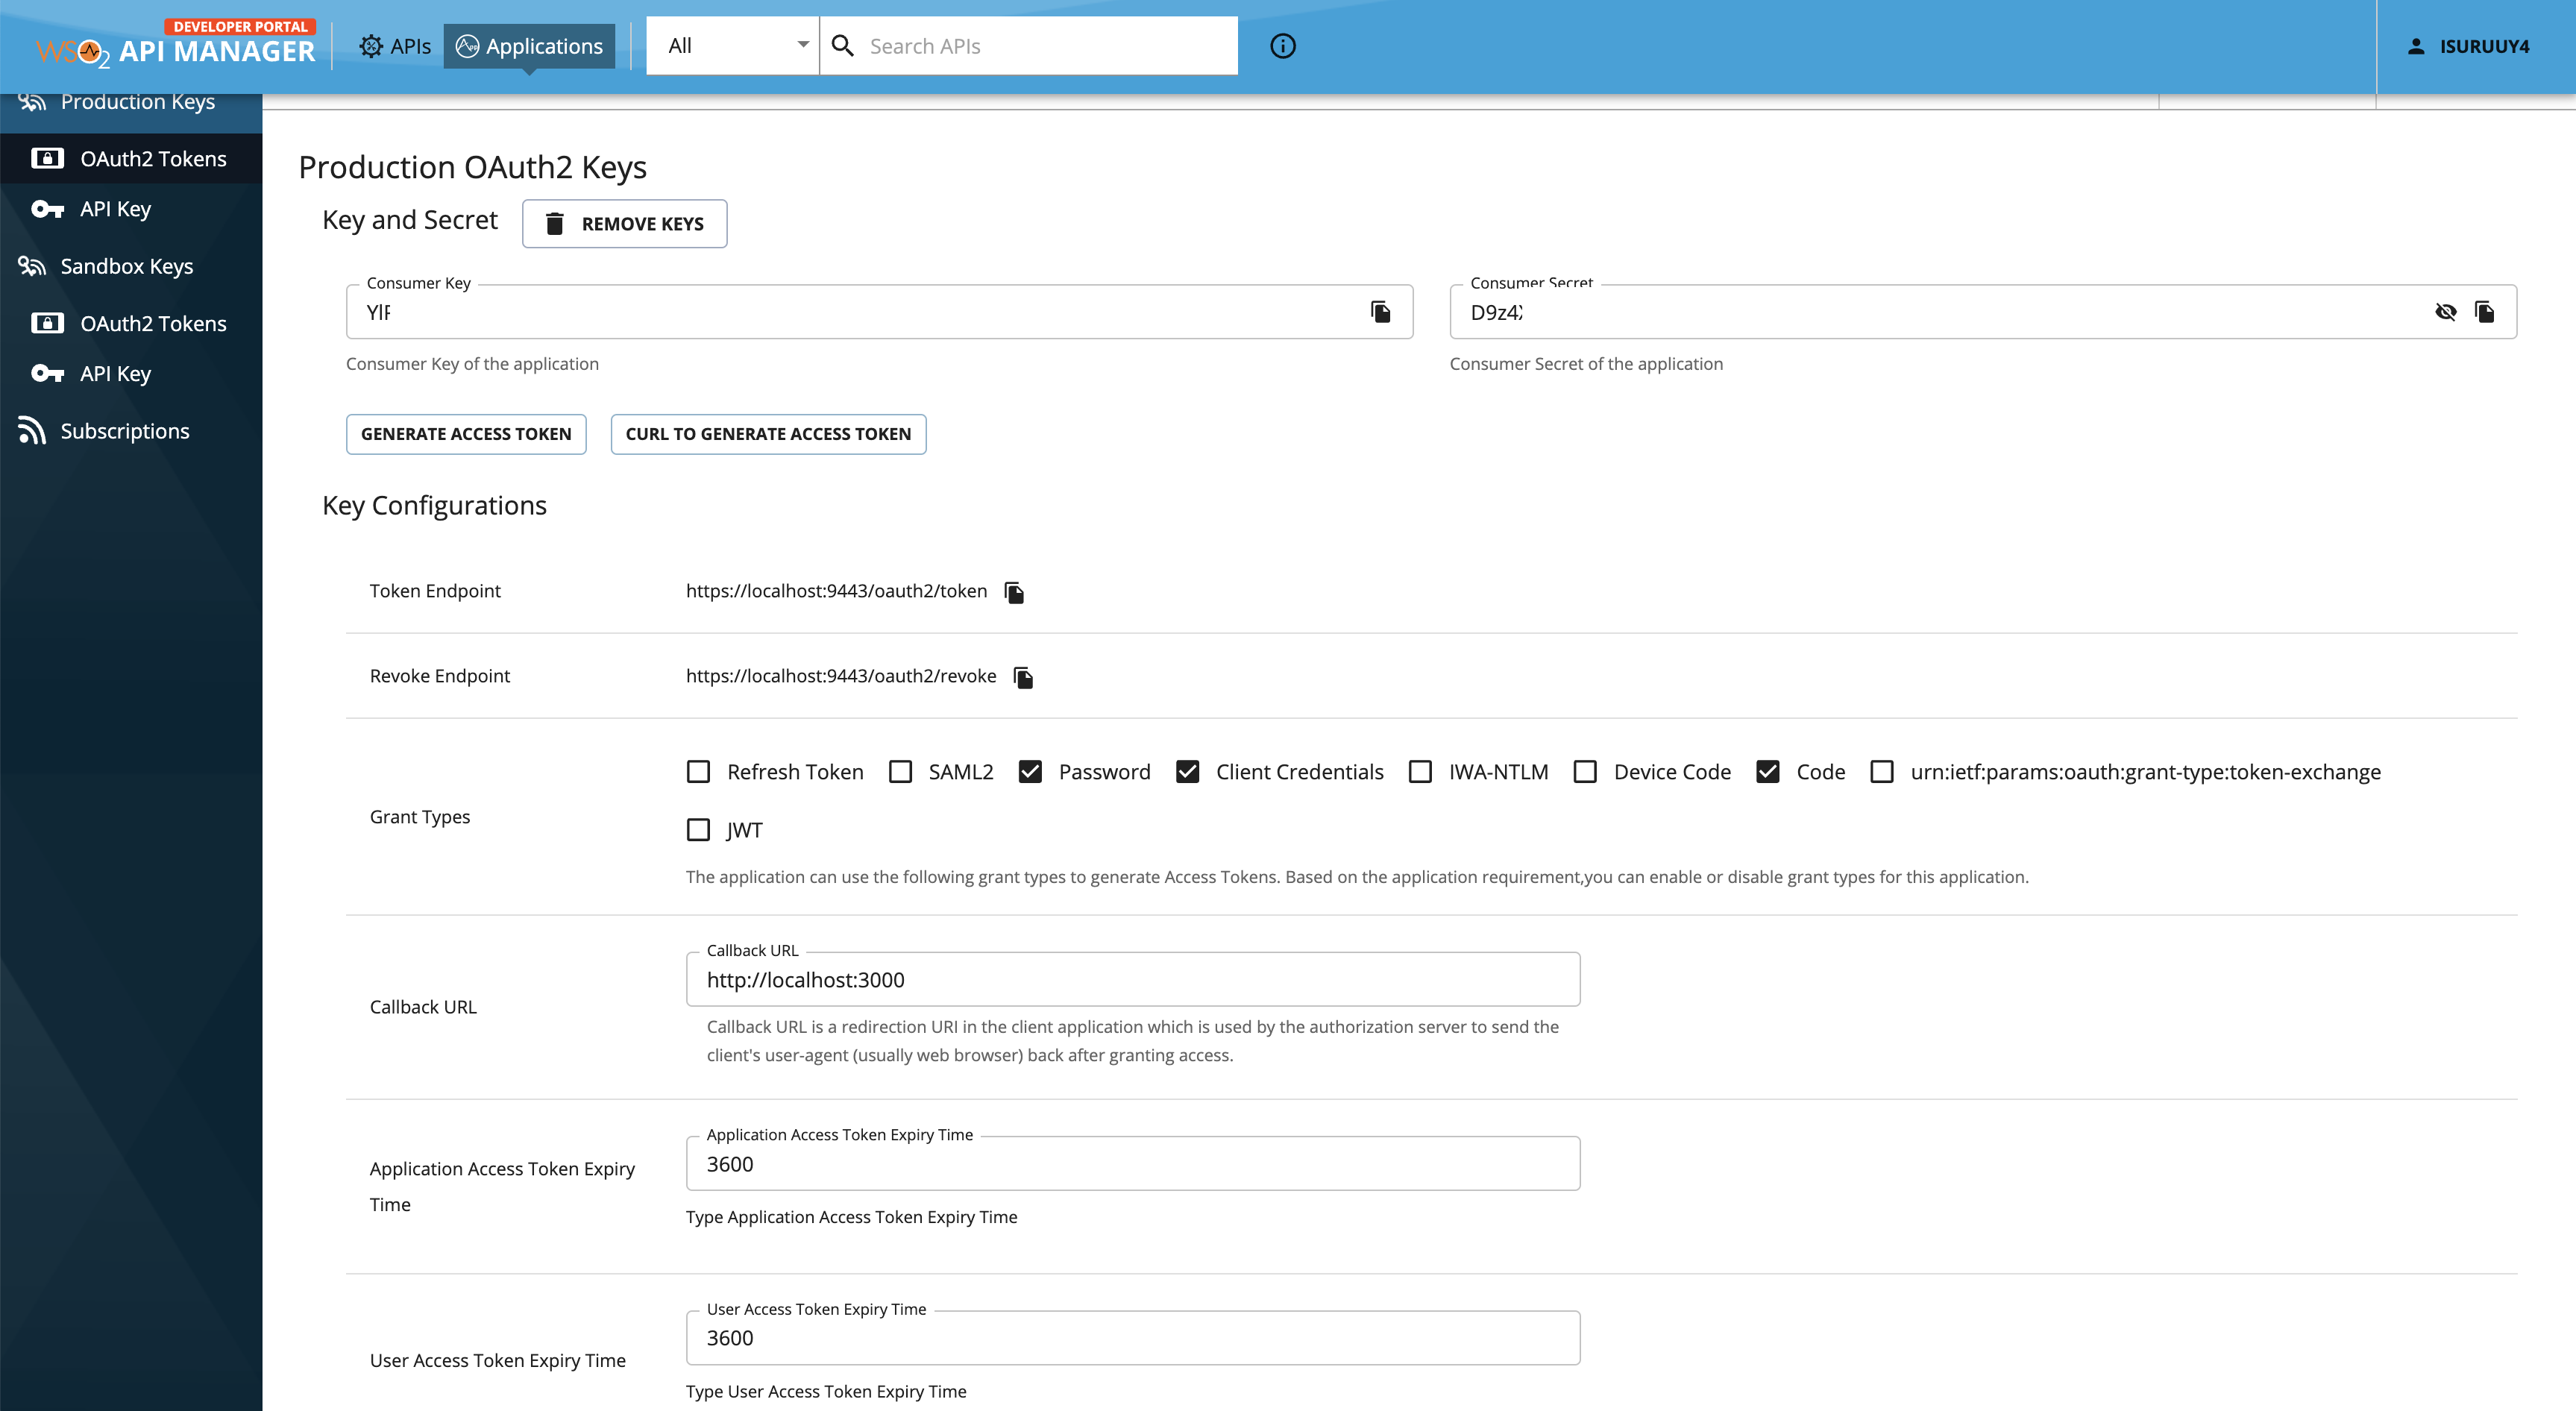Screen dimensions: 2576x1411
Task: Click the Sandbox Keys sidebar icon
Action: point(32,266)
